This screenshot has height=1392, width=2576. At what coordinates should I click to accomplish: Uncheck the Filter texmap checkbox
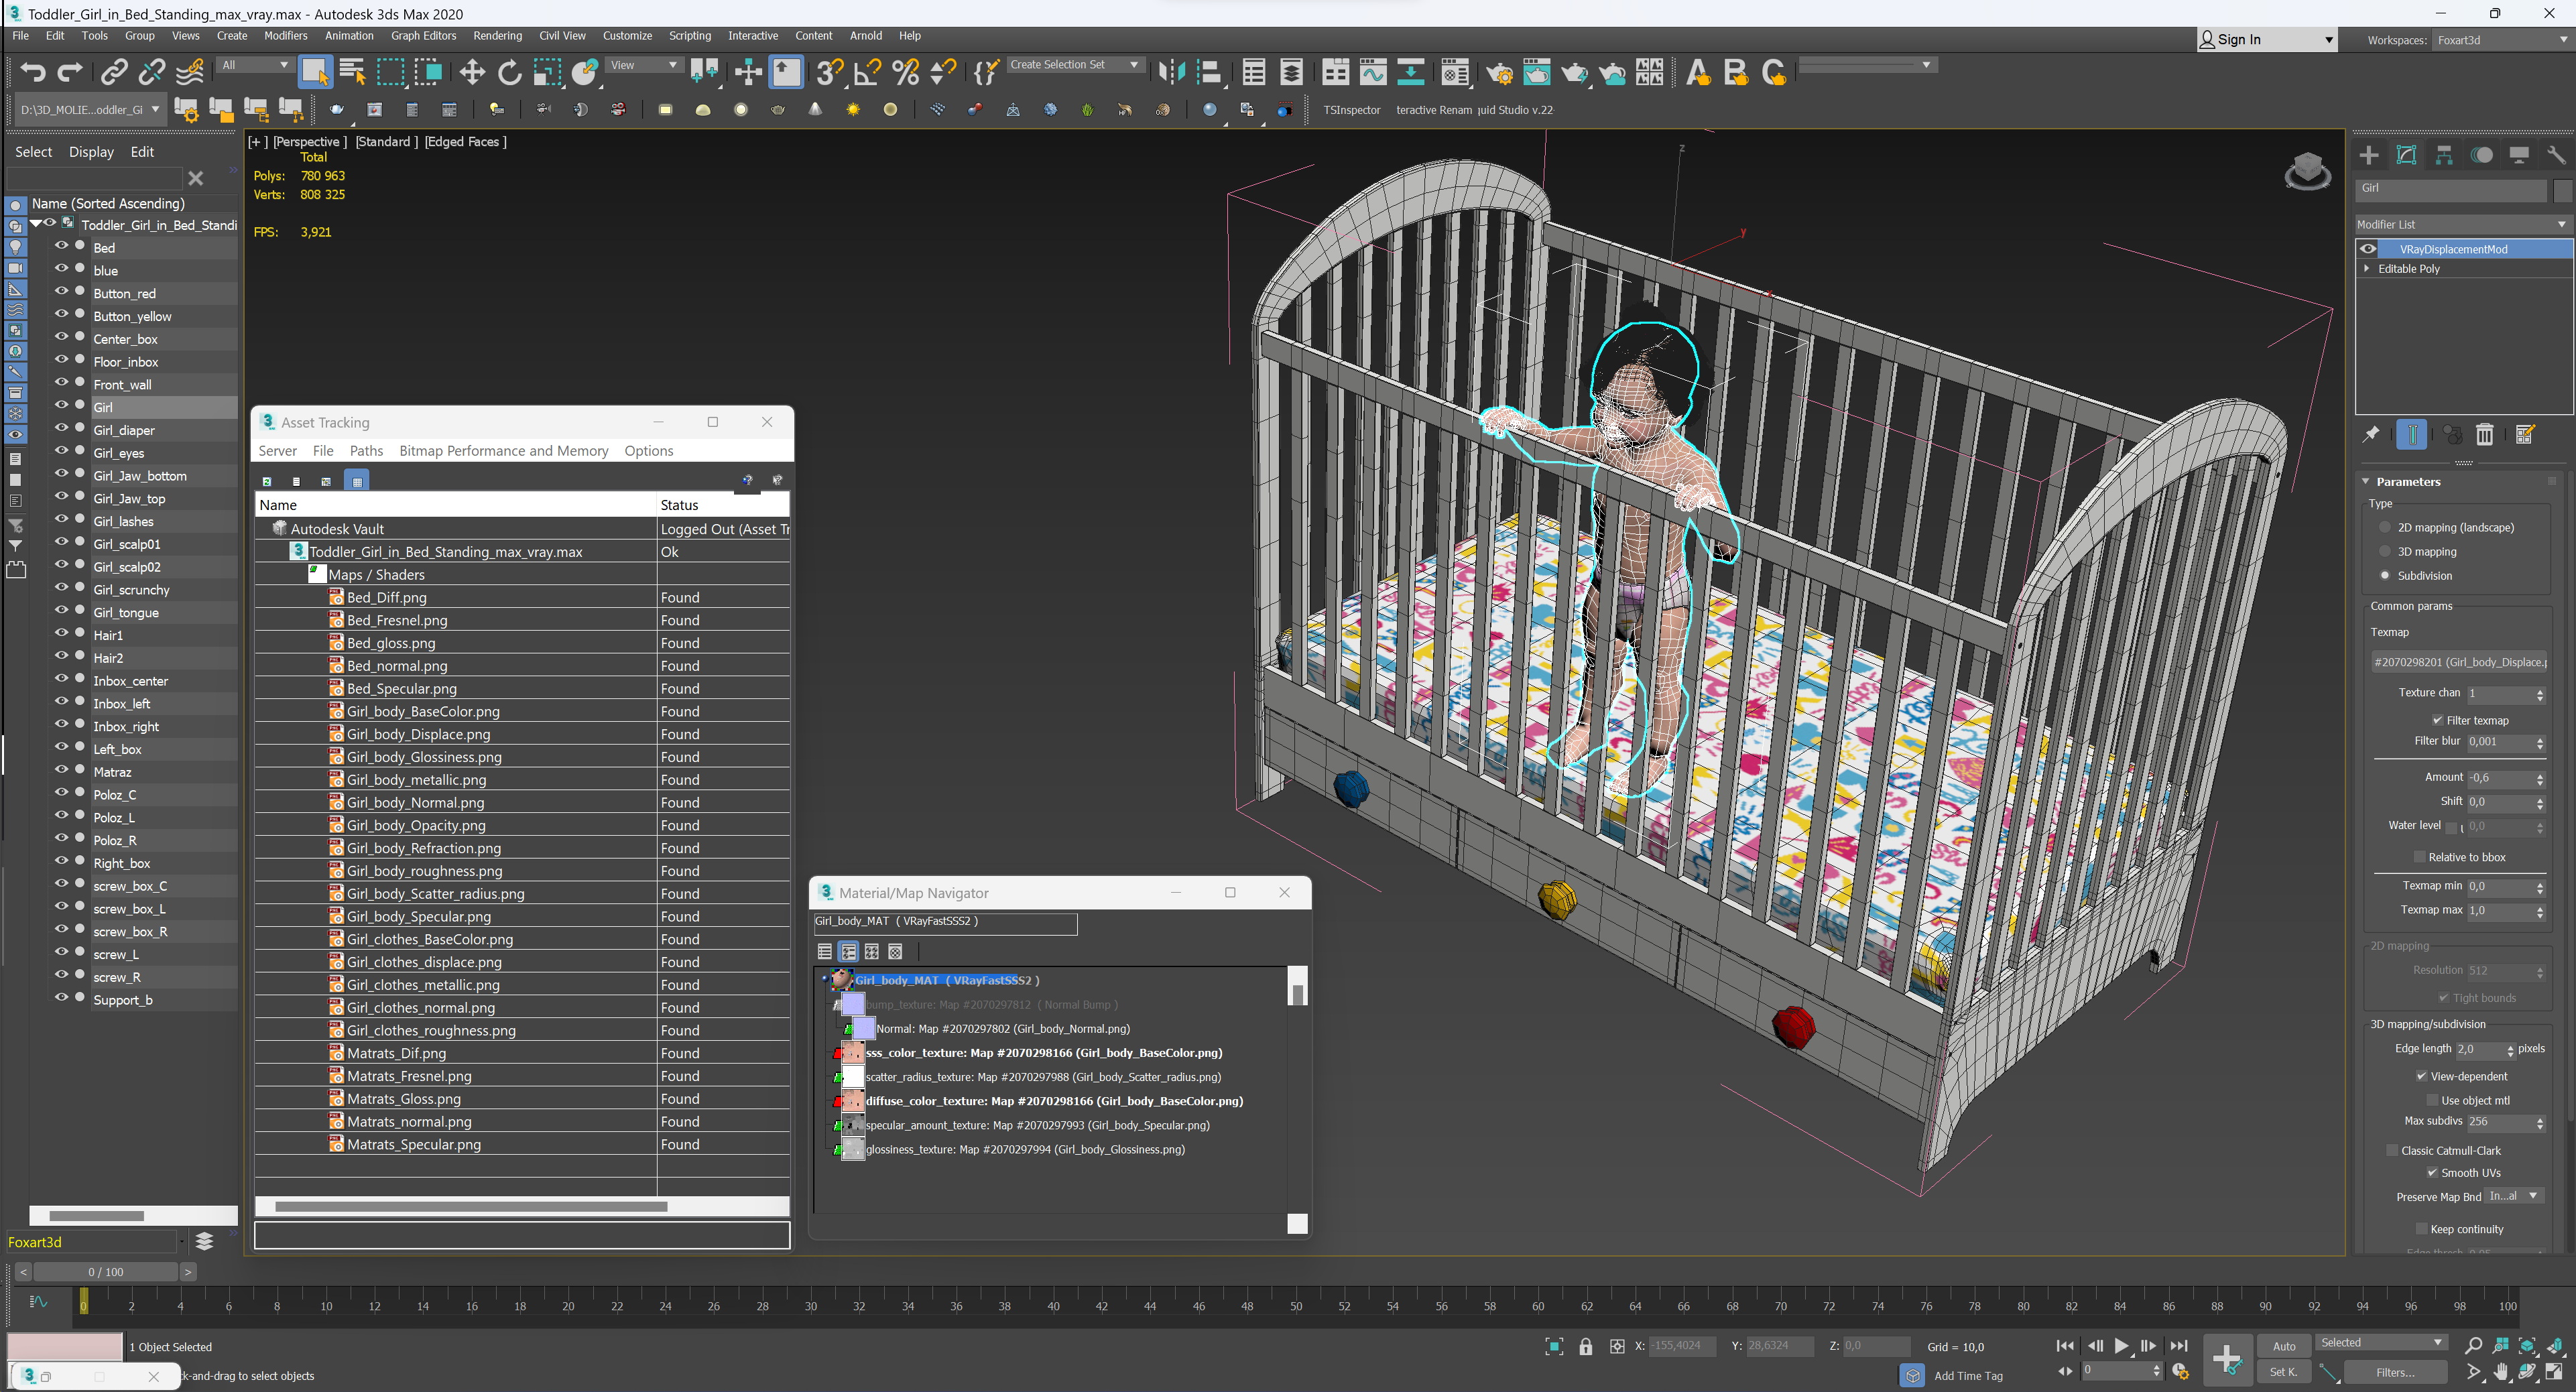2437,720
